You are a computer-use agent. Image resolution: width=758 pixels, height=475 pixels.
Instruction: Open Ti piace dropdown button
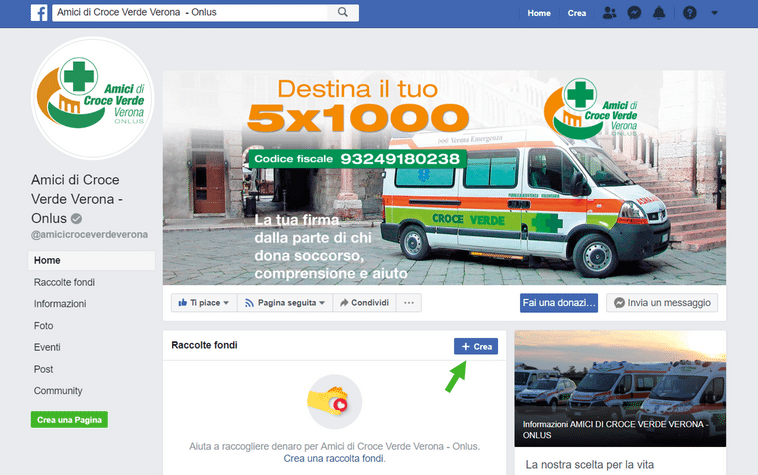204,303
